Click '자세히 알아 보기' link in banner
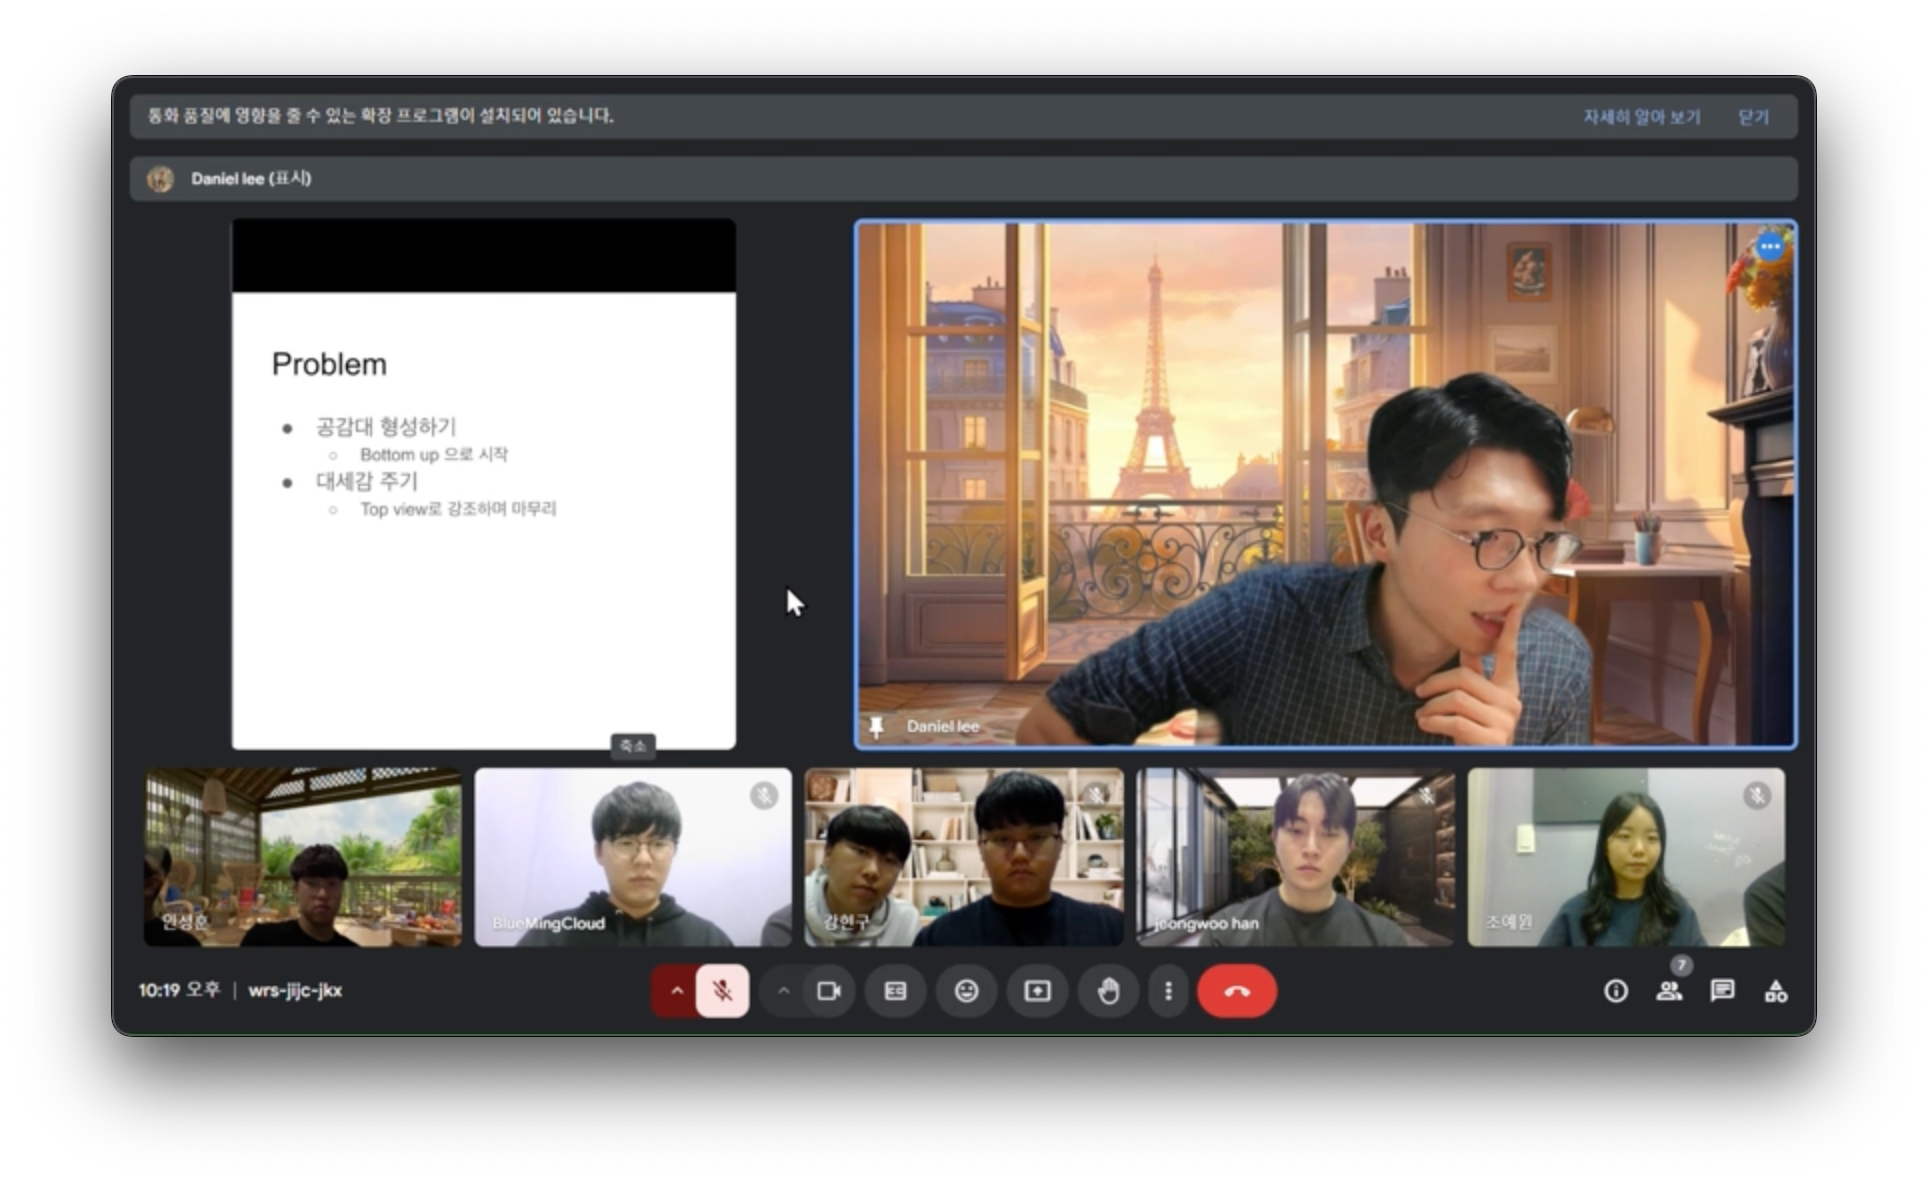The height and width of the screenshot is (1184, 1928). (x=1641, y=117)
